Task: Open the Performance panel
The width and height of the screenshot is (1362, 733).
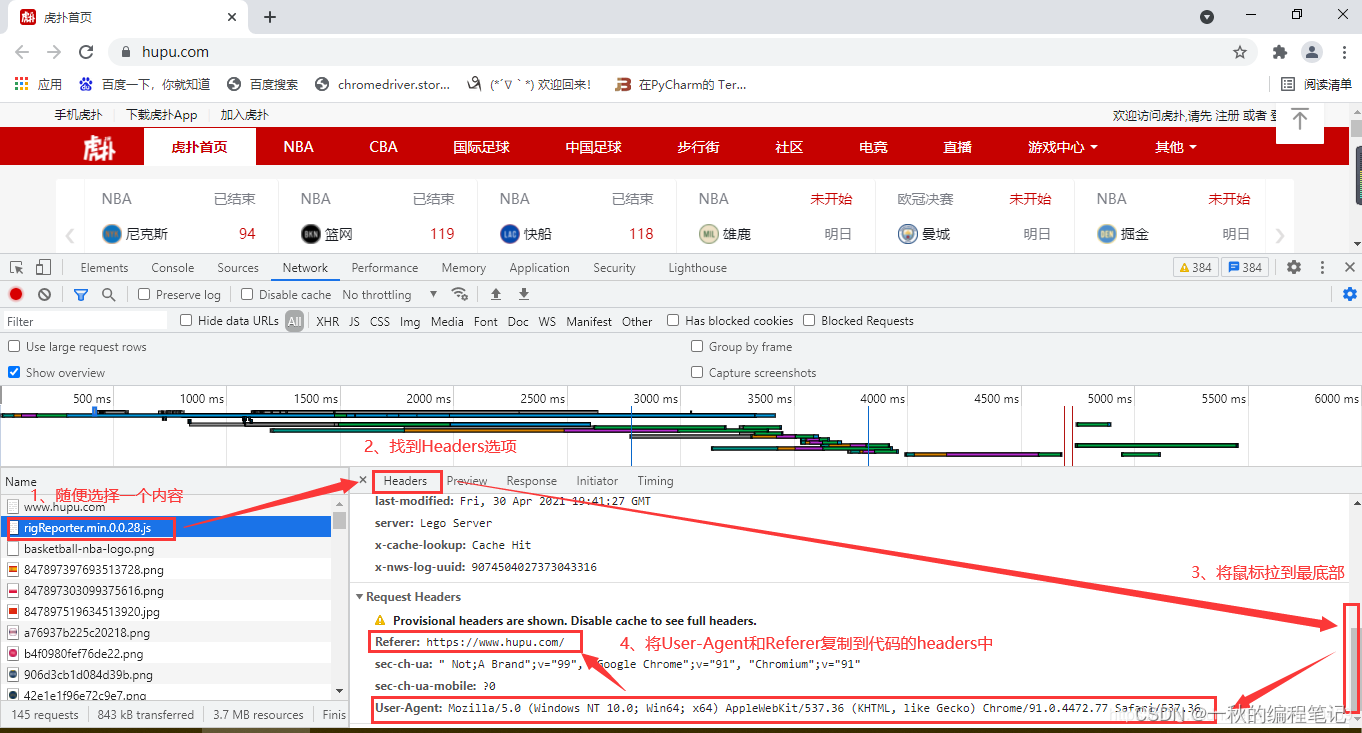Action: pyautogui.click(x=385, y=267)
